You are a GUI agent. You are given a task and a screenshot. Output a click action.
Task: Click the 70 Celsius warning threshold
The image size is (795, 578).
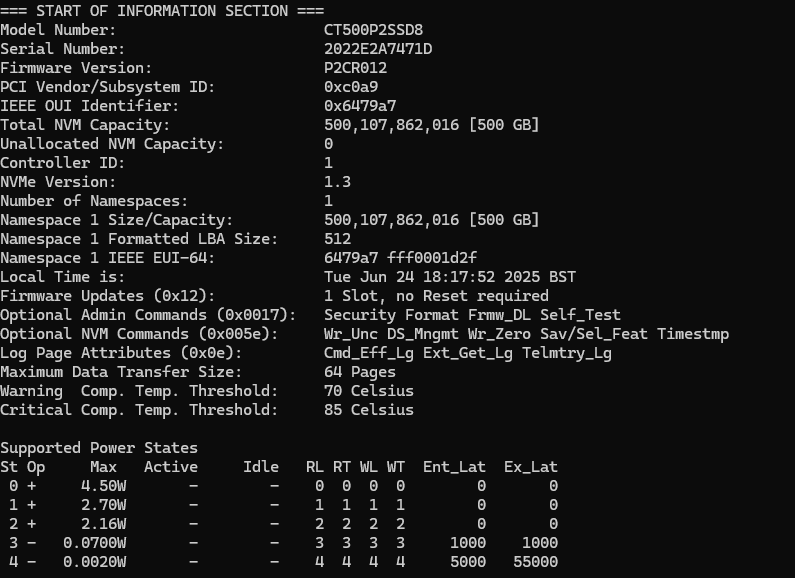pyautogui.click(x=369, y=391)
